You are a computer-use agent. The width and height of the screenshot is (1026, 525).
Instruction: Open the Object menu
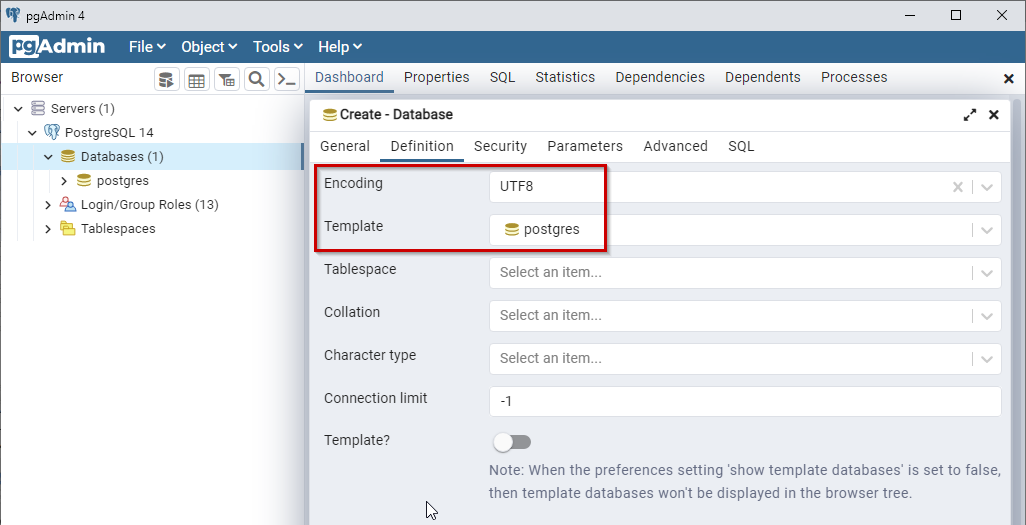[x=209, y=46]
